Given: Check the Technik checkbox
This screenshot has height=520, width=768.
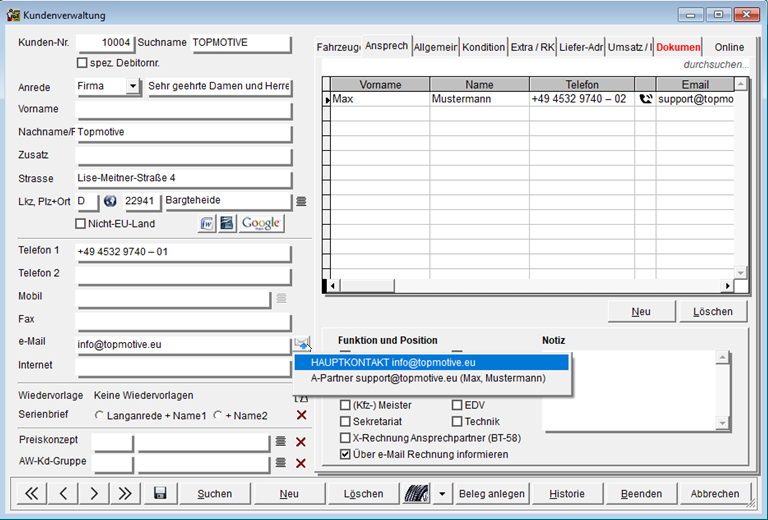Looking at the screenshot, I should [457, 421].
